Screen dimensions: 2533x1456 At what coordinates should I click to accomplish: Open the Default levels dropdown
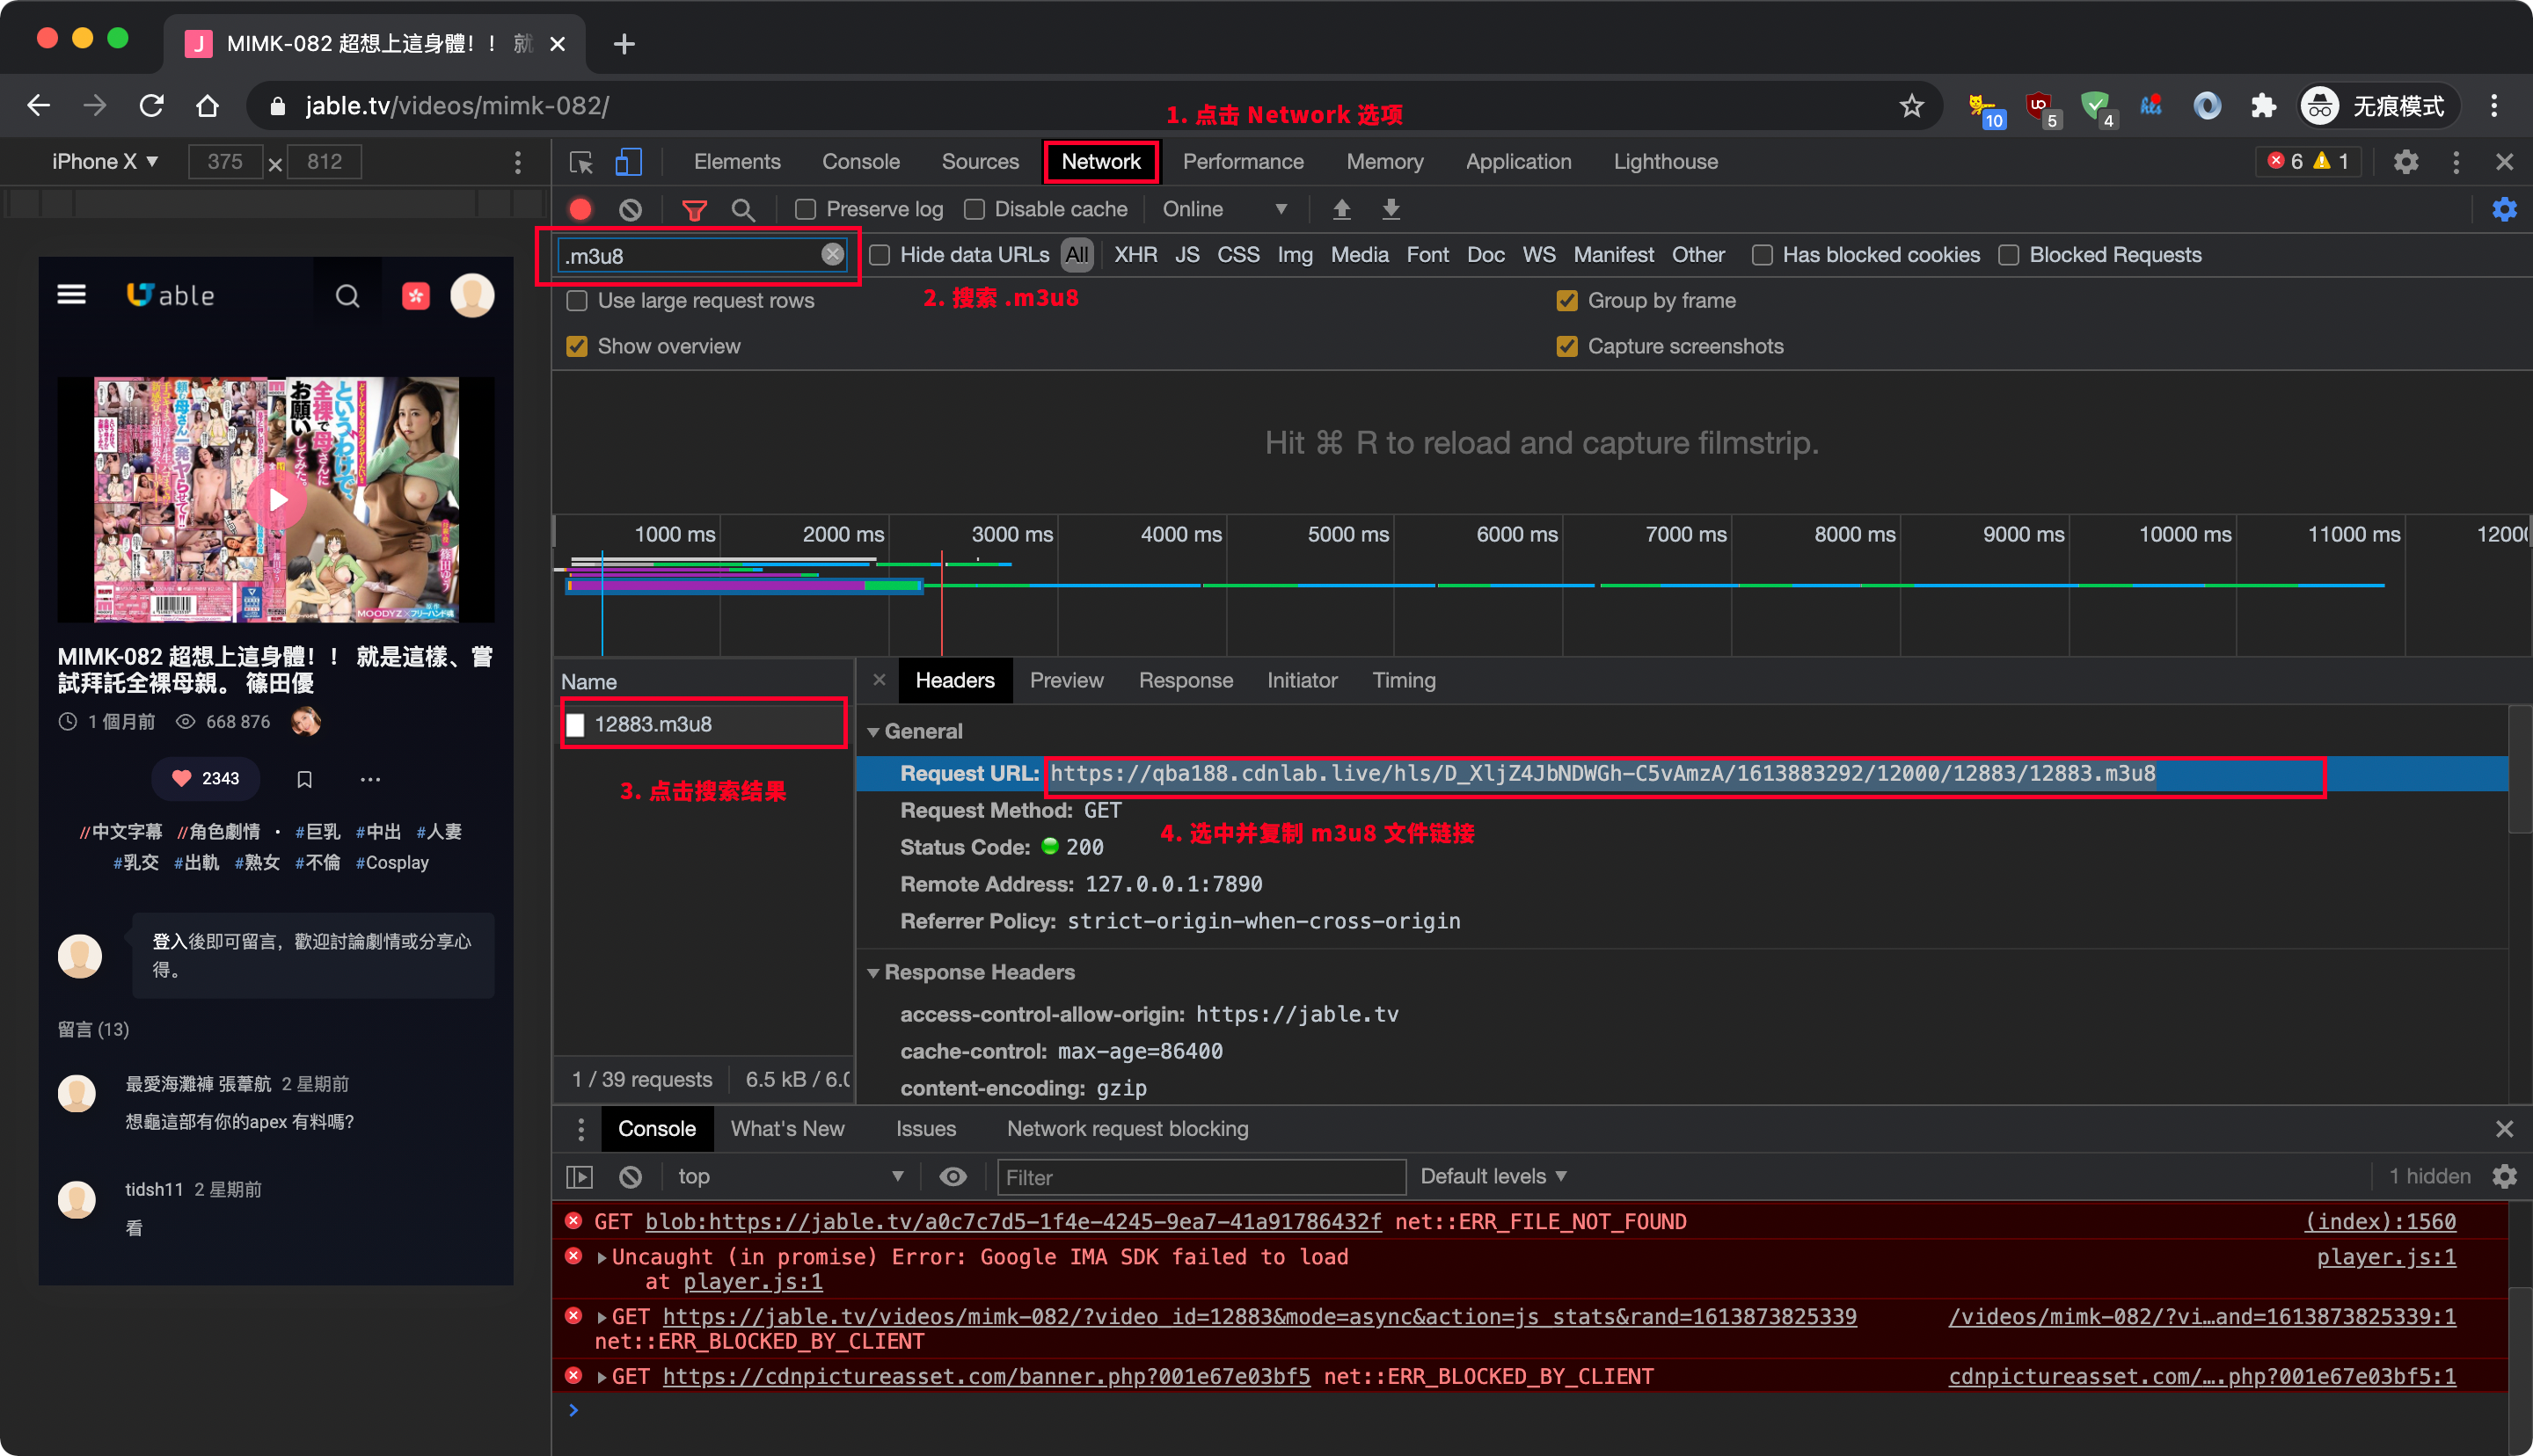pos(1493,1177)
